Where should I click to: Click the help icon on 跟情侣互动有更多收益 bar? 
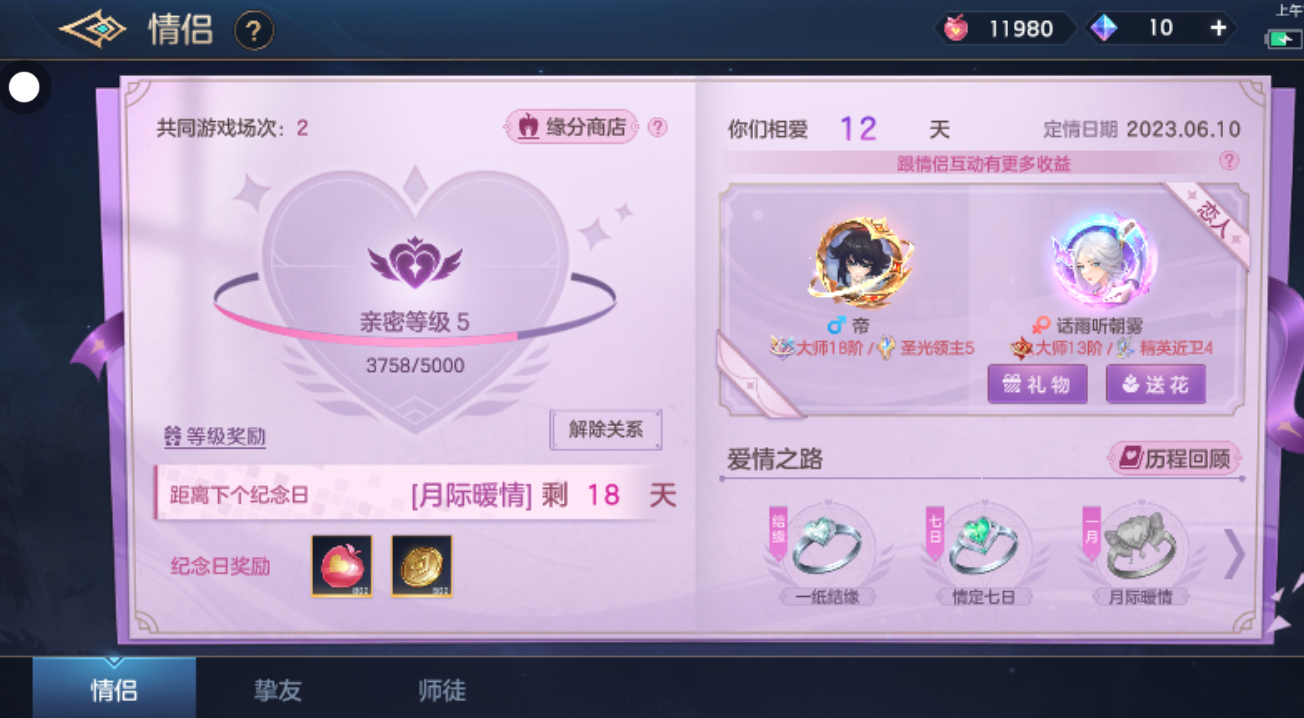(1229, 161)
